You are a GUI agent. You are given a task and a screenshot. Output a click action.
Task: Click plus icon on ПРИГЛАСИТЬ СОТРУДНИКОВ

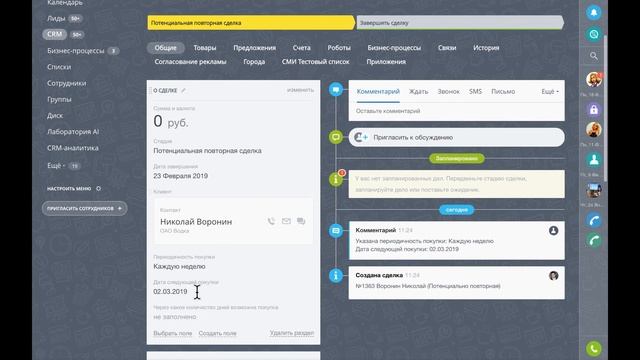pos(120,208)
